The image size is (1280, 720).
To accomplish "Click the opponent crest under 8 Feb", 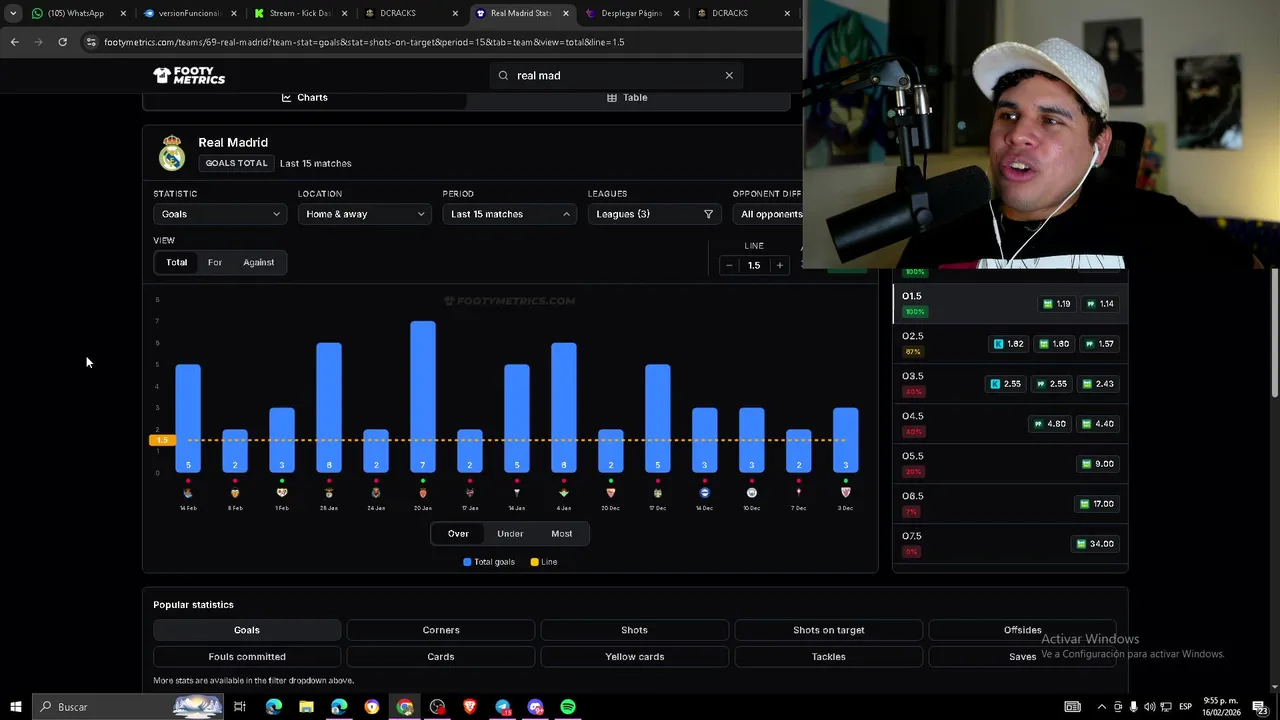I will (x=235, y=493).
